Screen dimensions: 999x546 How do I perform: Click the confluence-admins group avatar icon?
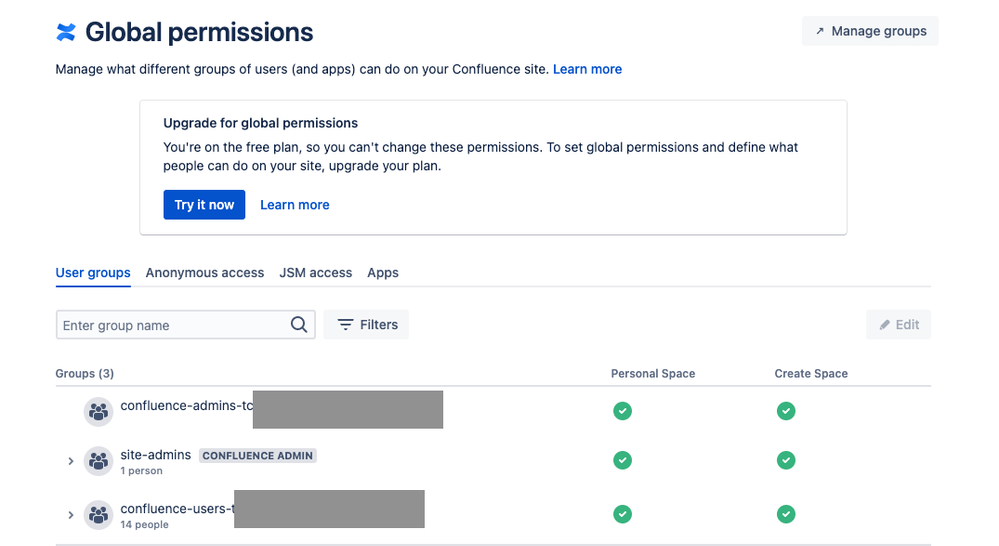tap(98, 411)
